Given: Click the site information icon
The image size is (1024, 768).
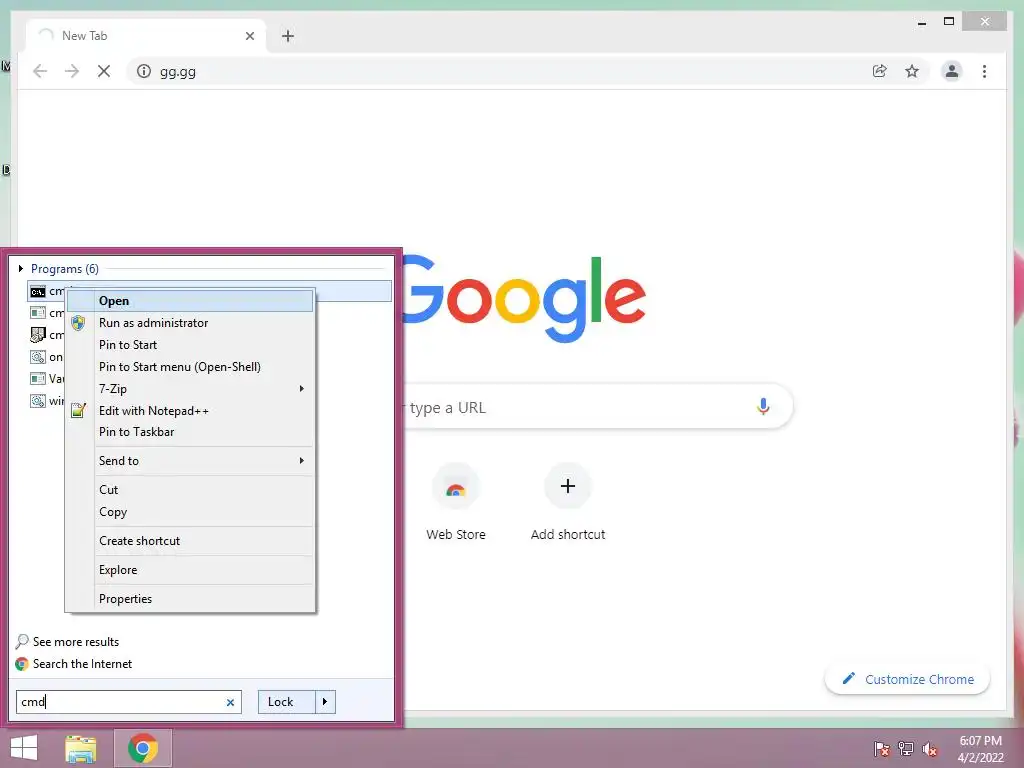Looking at the screenshot, I should [144, 71].
